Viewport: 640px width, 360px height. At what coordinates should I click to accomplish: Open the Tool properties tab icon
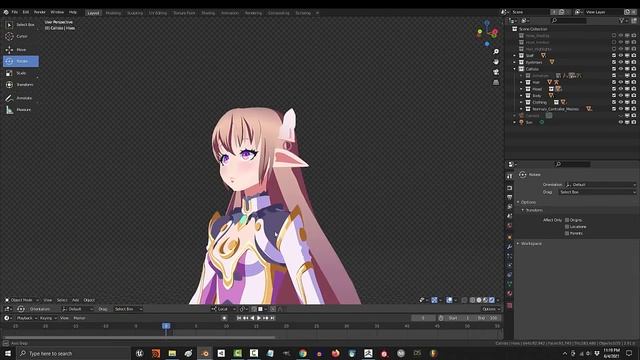(x=509, y=176)
